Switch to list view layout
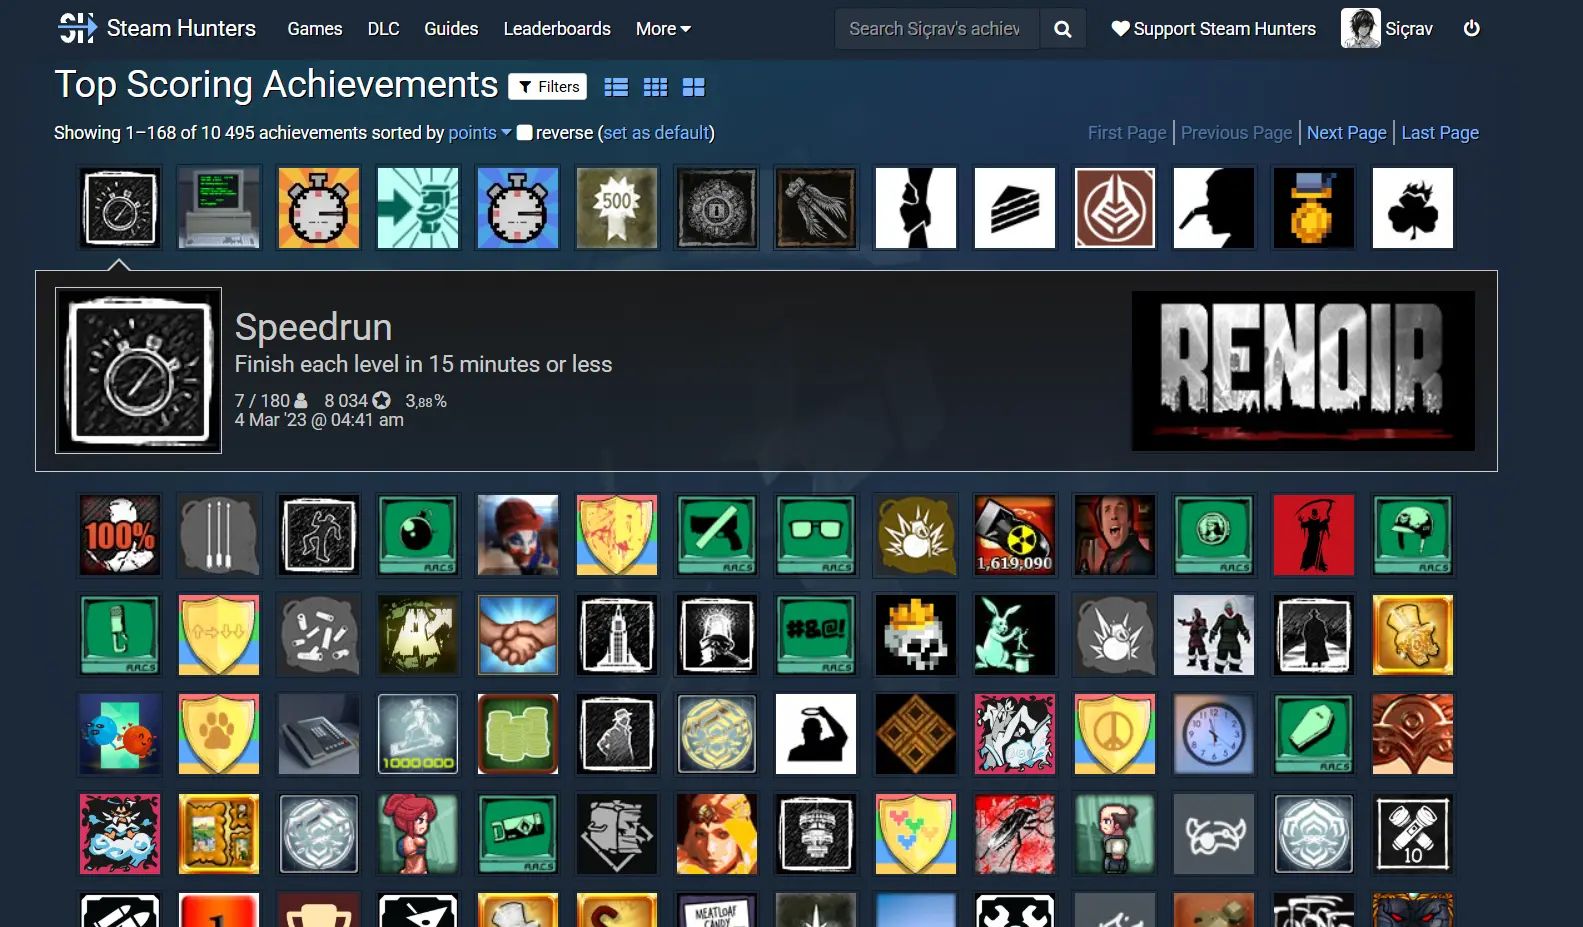 tap(616, 87)
